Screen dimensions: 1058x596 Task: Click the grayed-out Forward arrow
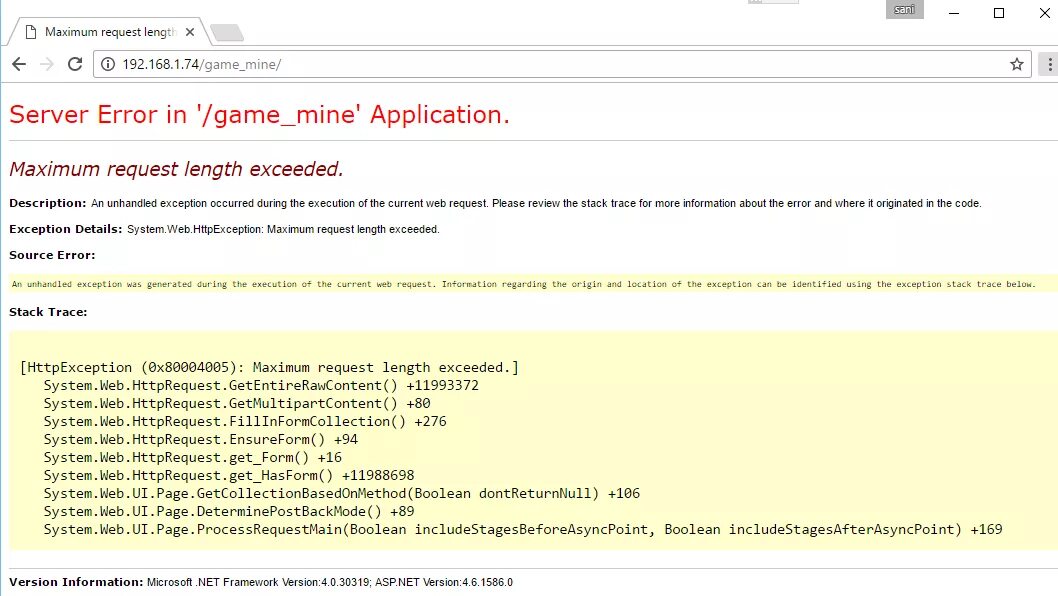46,64
